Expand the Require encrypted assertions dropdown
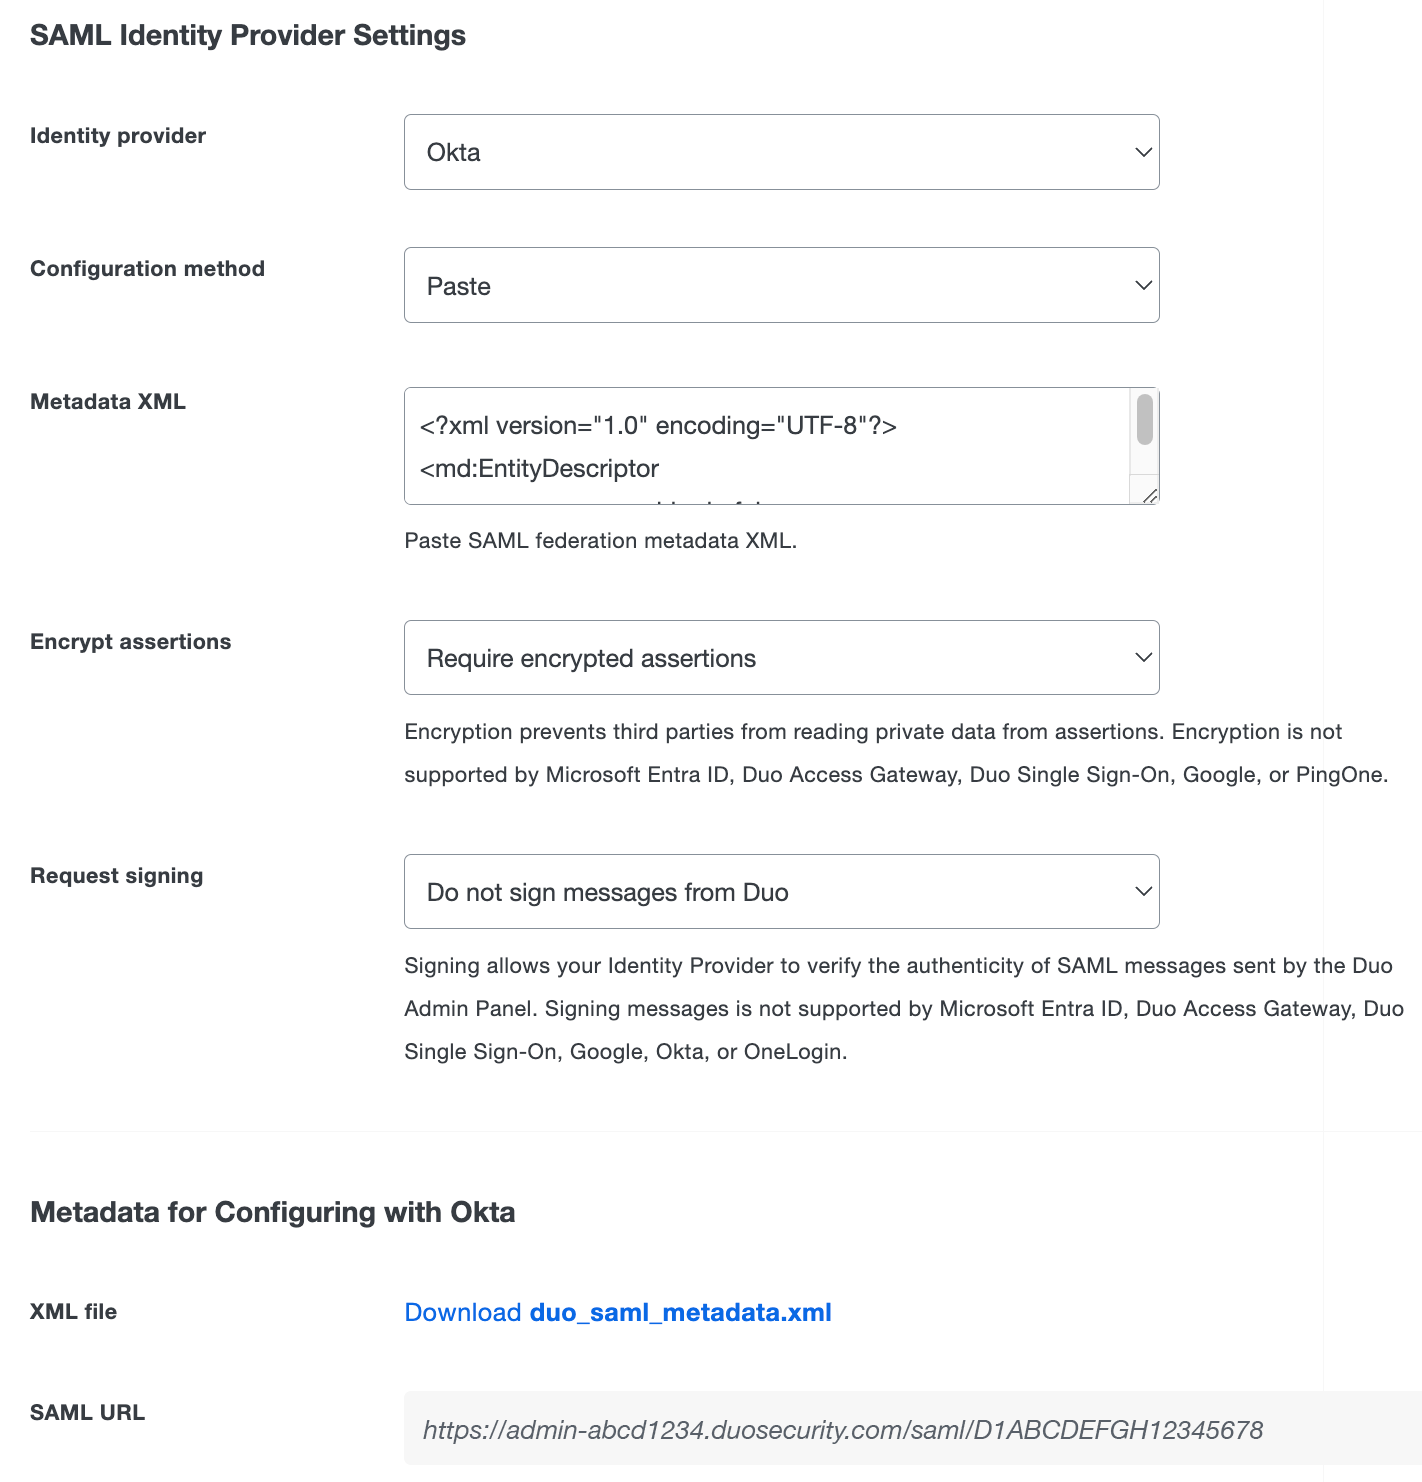Image resolution: width=1422 pixels, height=1482 pixels. click(780, 657)
